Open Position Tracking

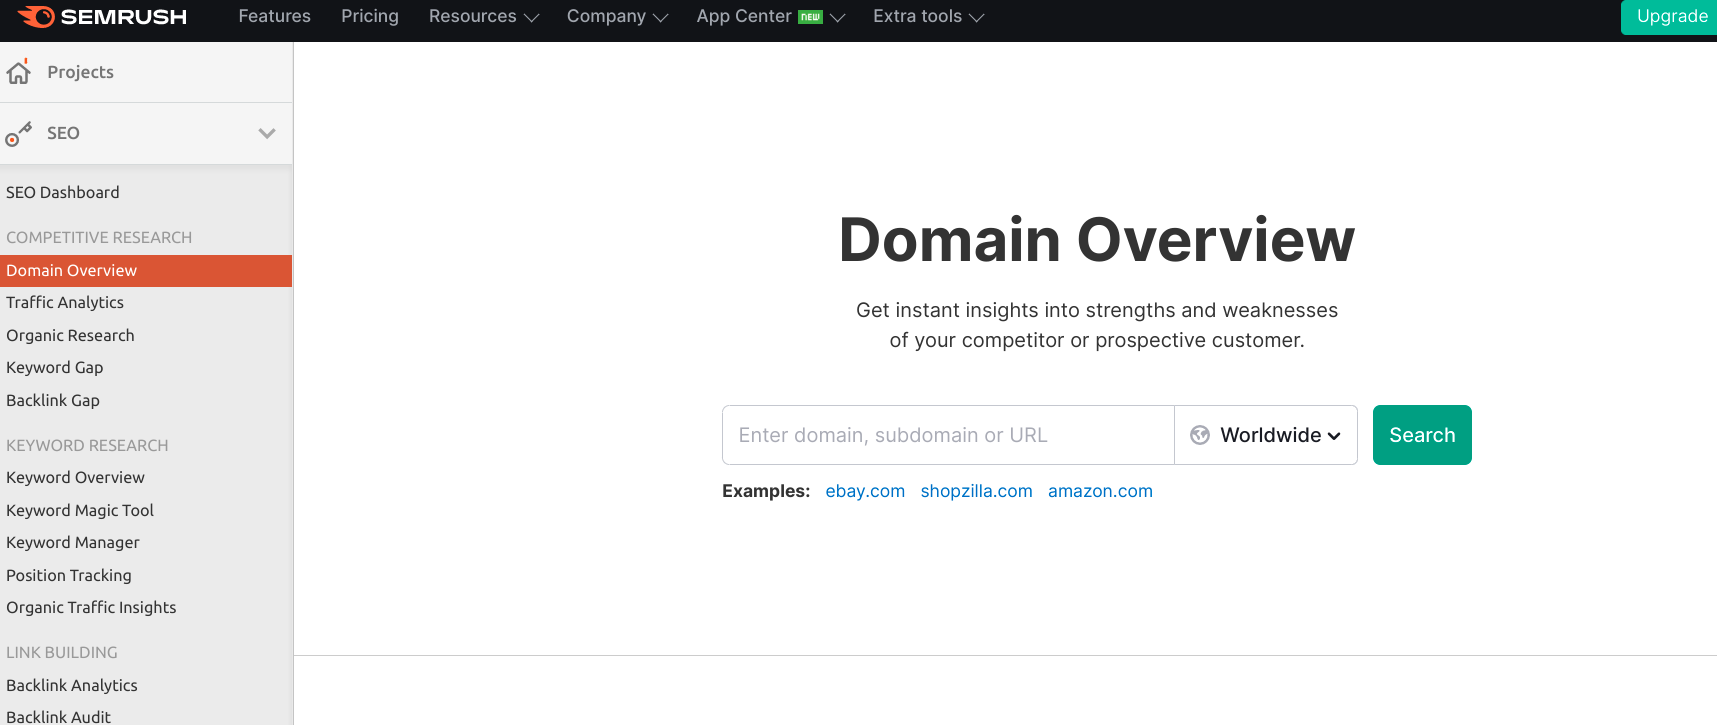click(x=69, y=575)
